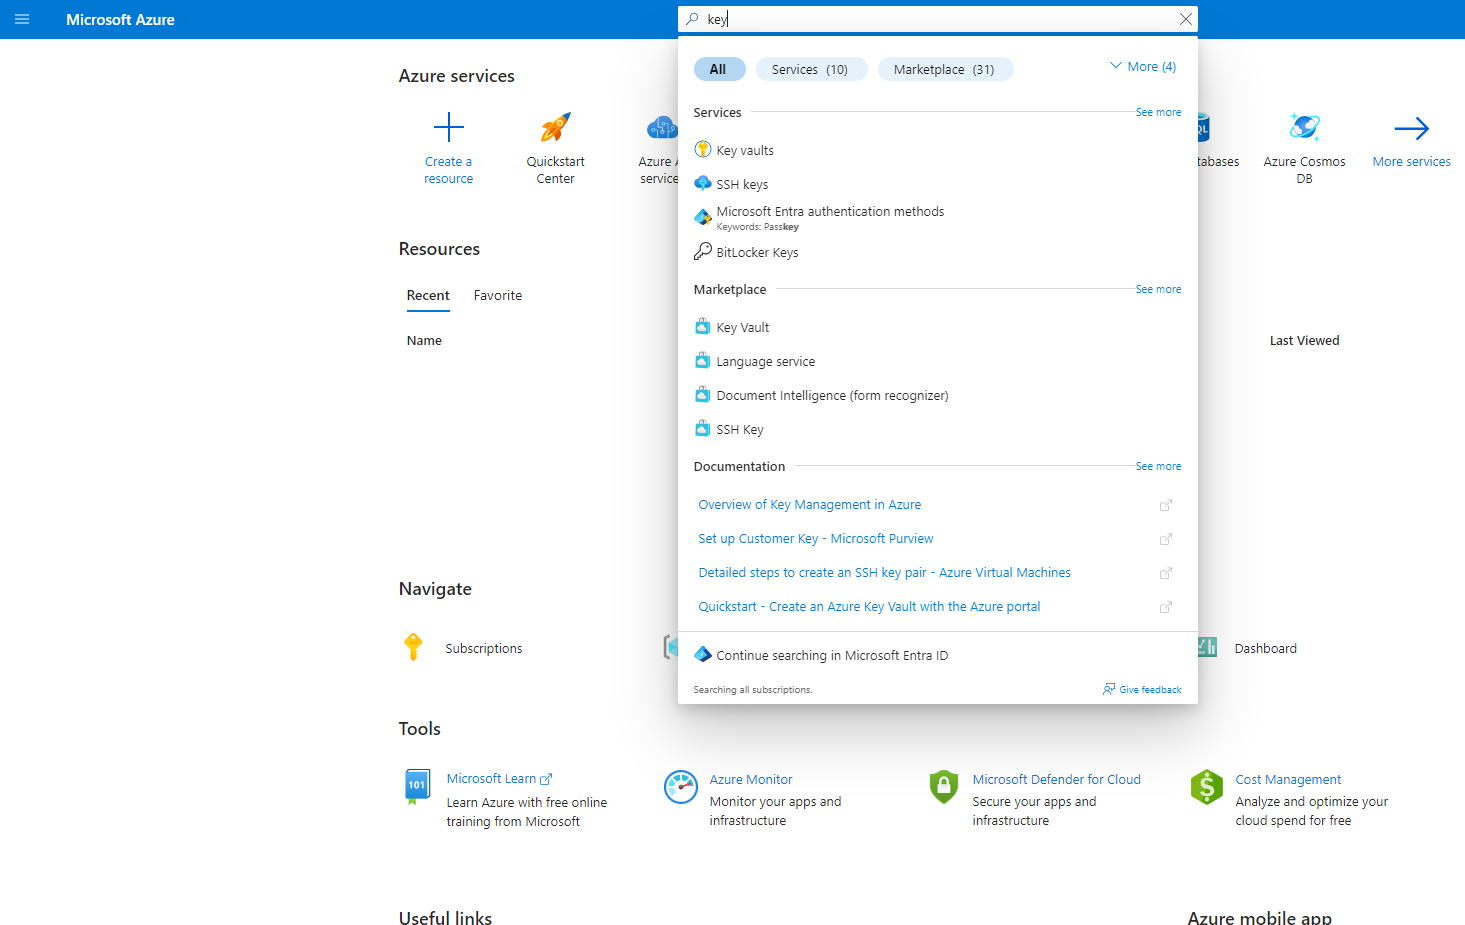Open Microsoft Defender for Cloud link
Screen dimensions: 1465x925
[x=1056, y=780]
